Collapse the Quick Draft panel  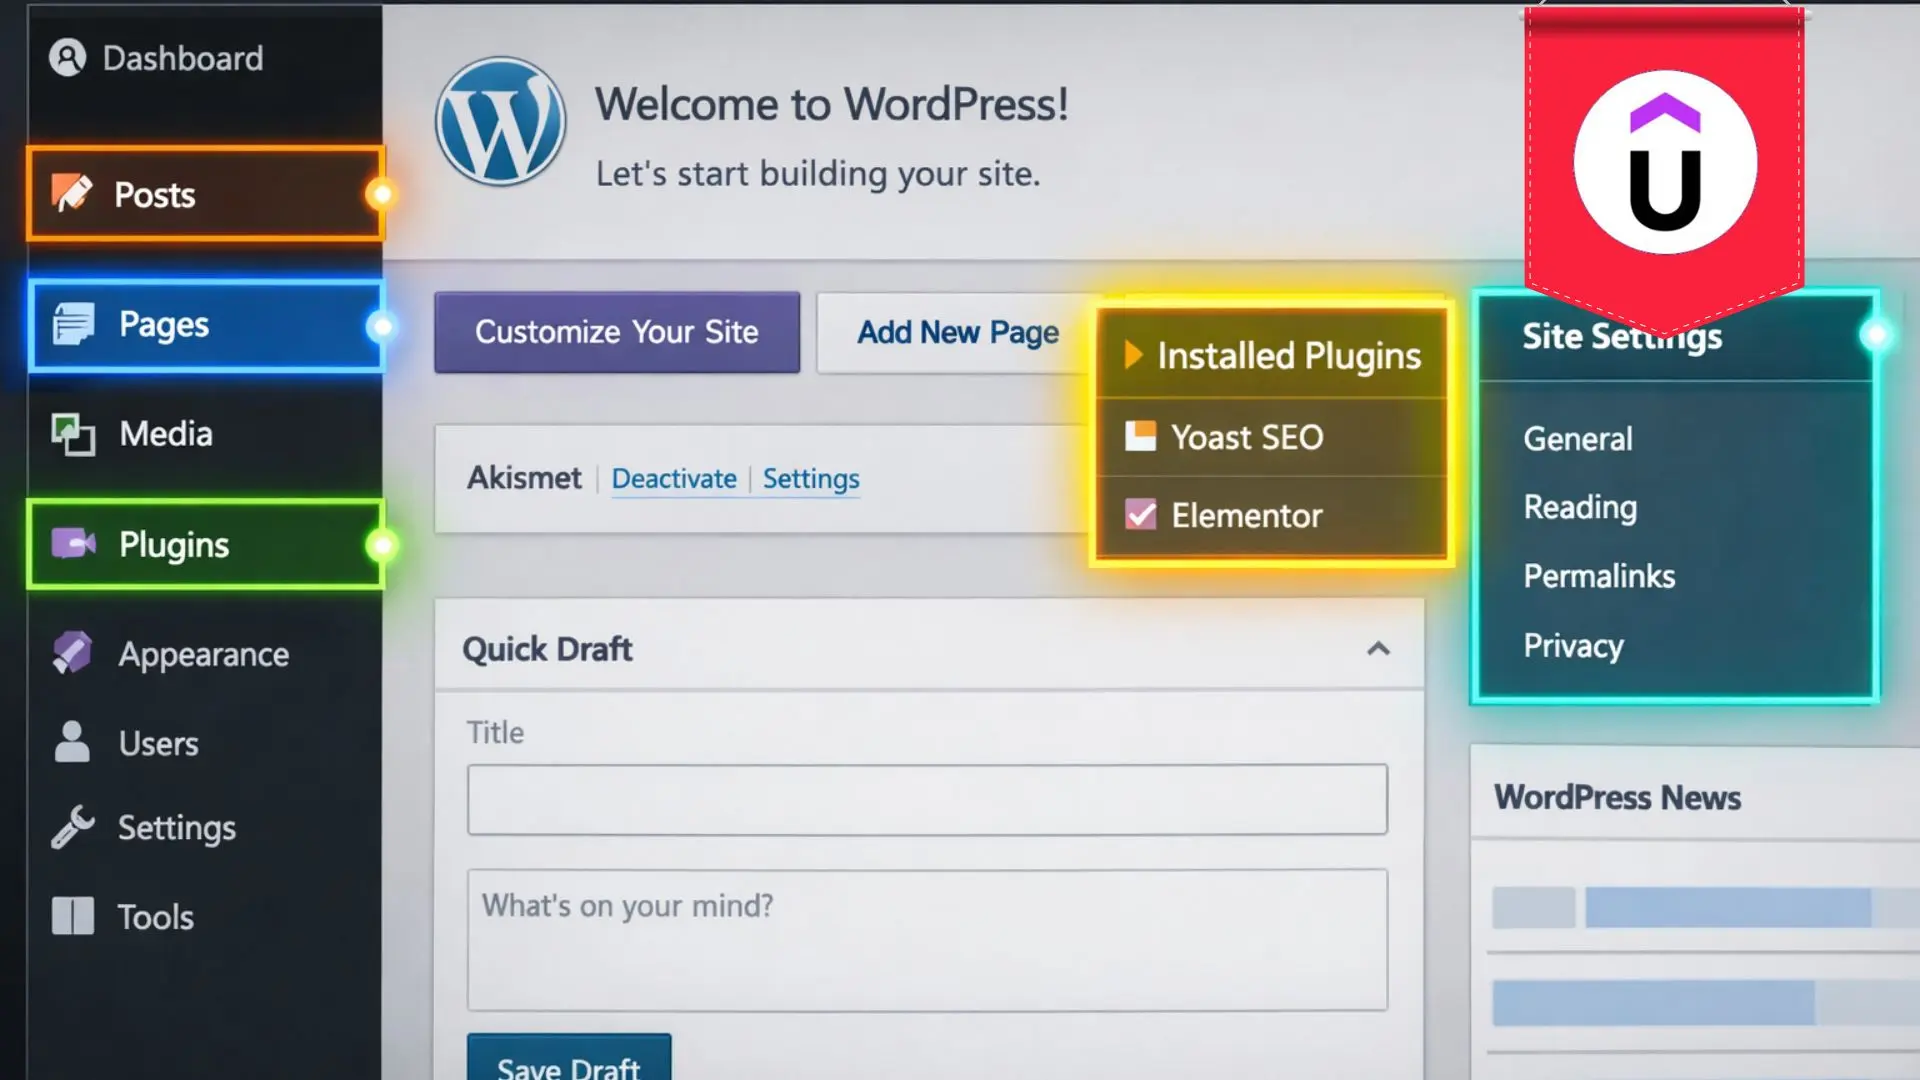tap(1380, 649)
